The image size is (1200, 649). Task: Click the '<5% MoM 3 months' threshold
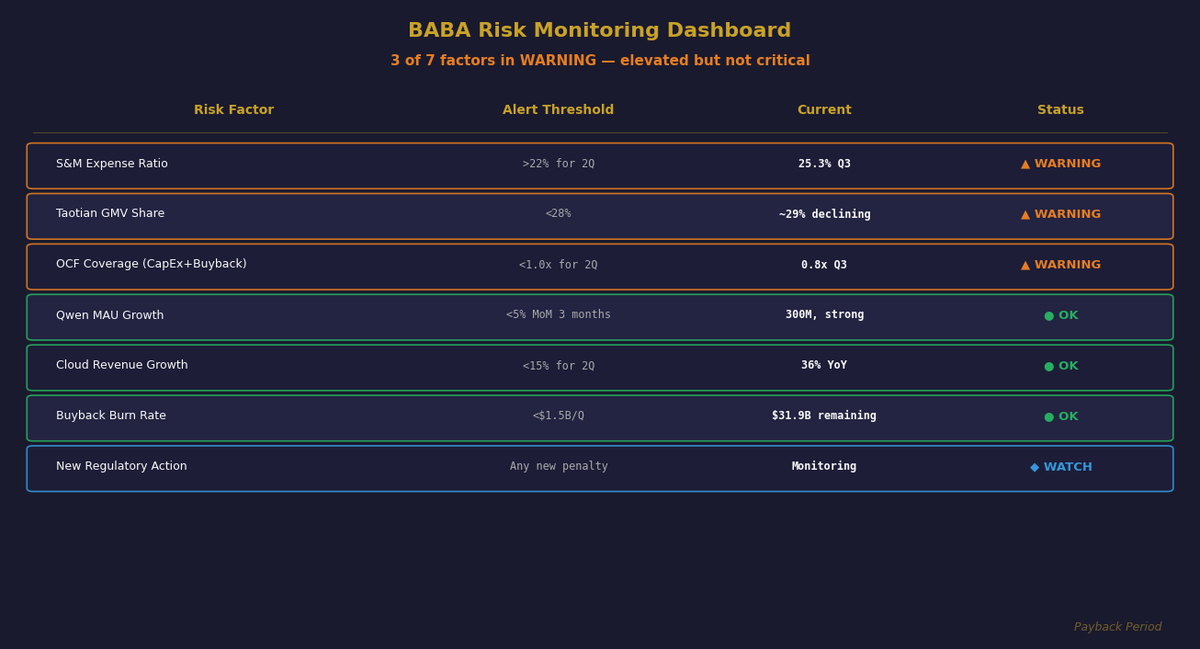(558, 315)
